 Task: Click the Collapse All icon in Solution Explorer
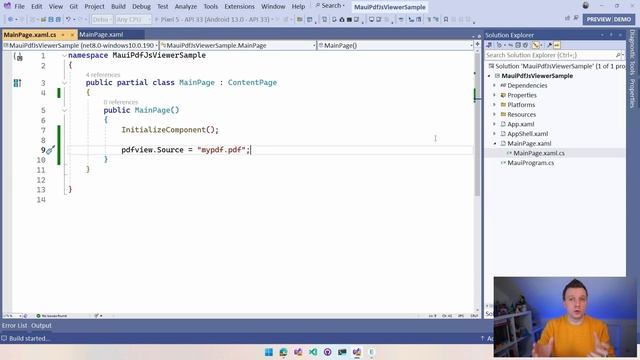518,45
